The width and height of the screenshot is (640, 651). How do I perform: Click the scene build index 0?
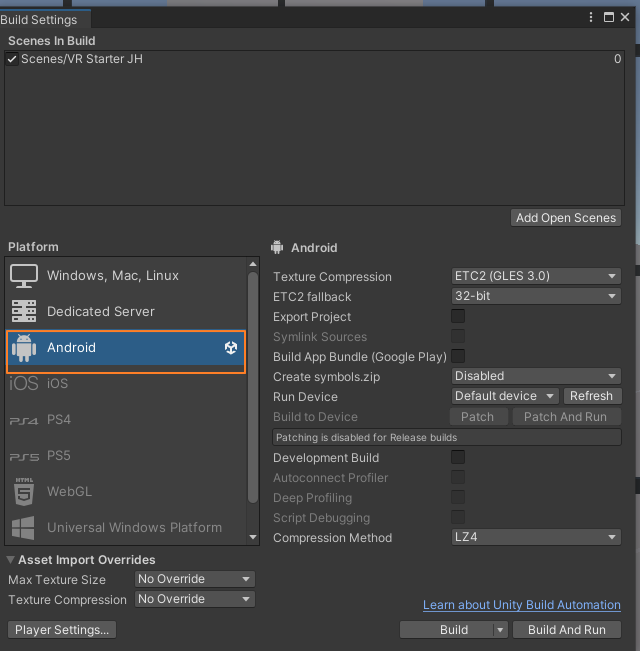pyautogui.click(x=617, y=59)
